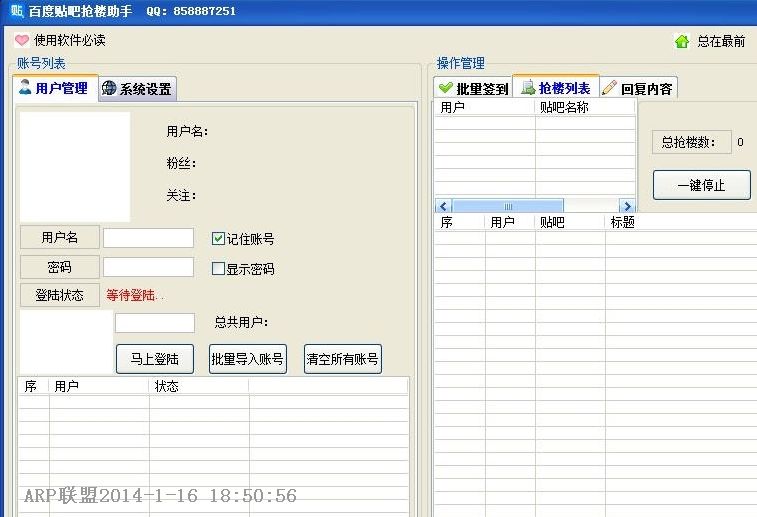Focus the 用户名 input field
757x517 pixels.
pos(148,238)
